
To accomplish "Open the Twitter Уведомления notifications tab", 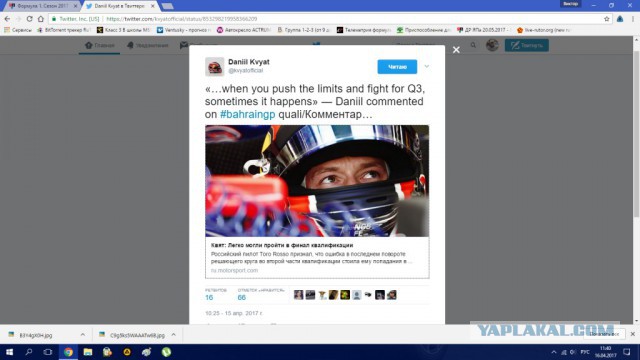I will click(x=147, y=45).
